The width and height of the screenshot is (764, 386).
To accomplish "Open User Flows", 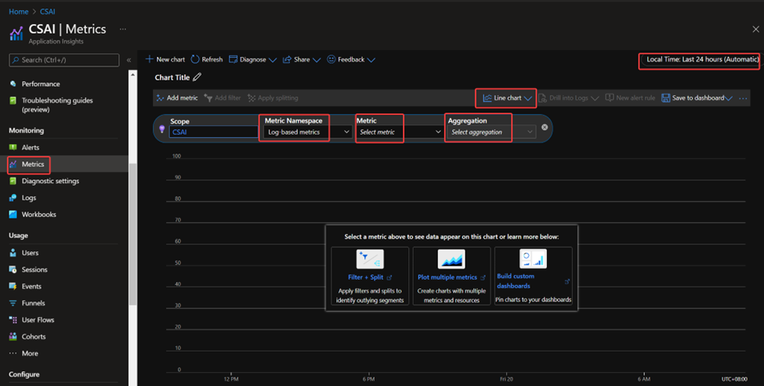I will [x=38, y=320].
